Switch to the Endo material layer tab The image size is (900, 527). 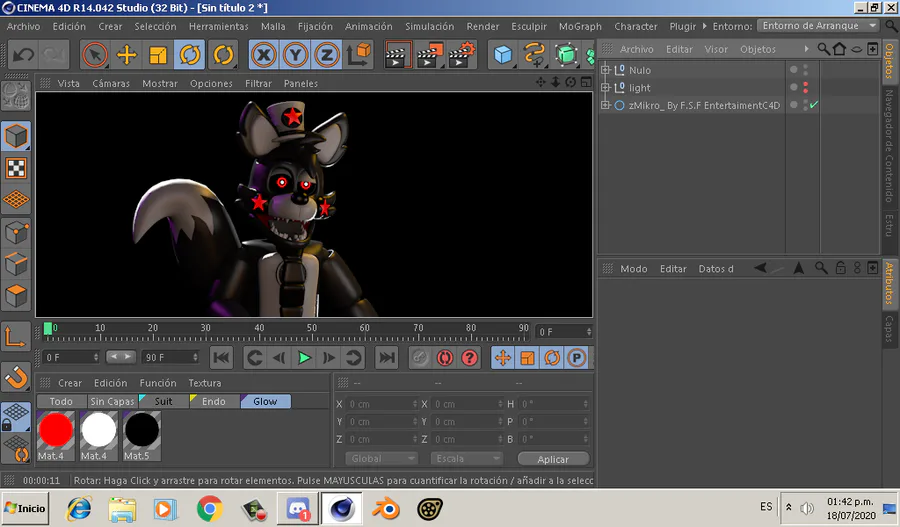pyautogui.click(x=214, y=401)
